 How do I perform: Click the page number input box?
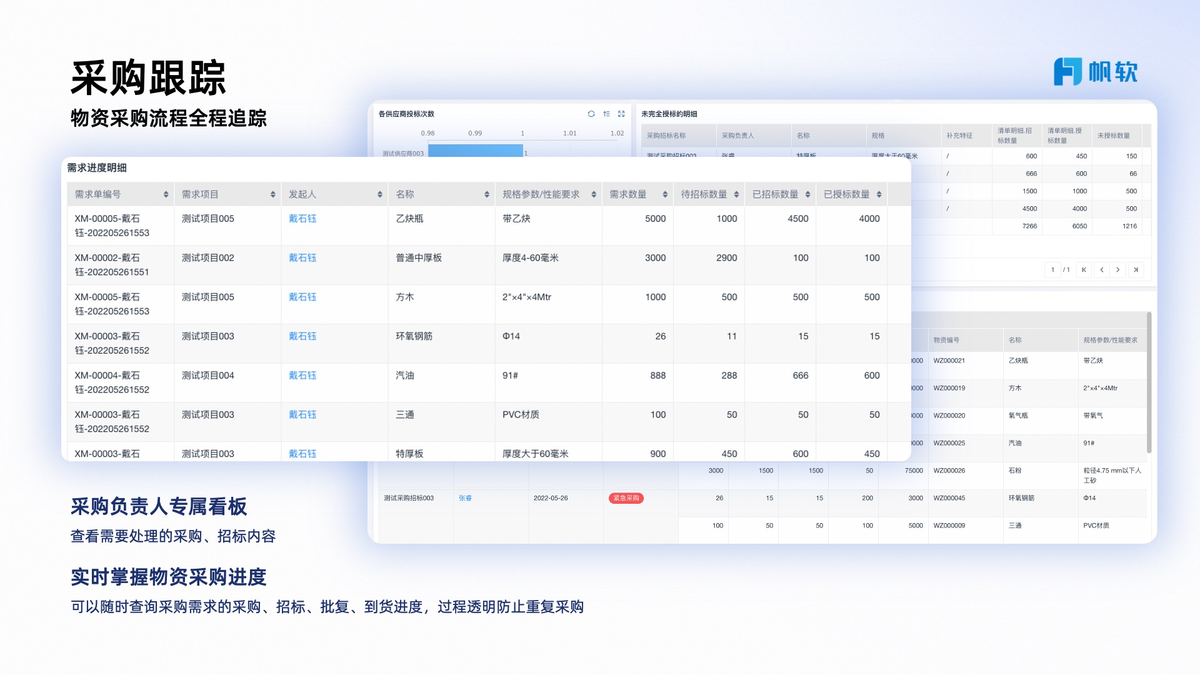click(x=1053, y=270)
